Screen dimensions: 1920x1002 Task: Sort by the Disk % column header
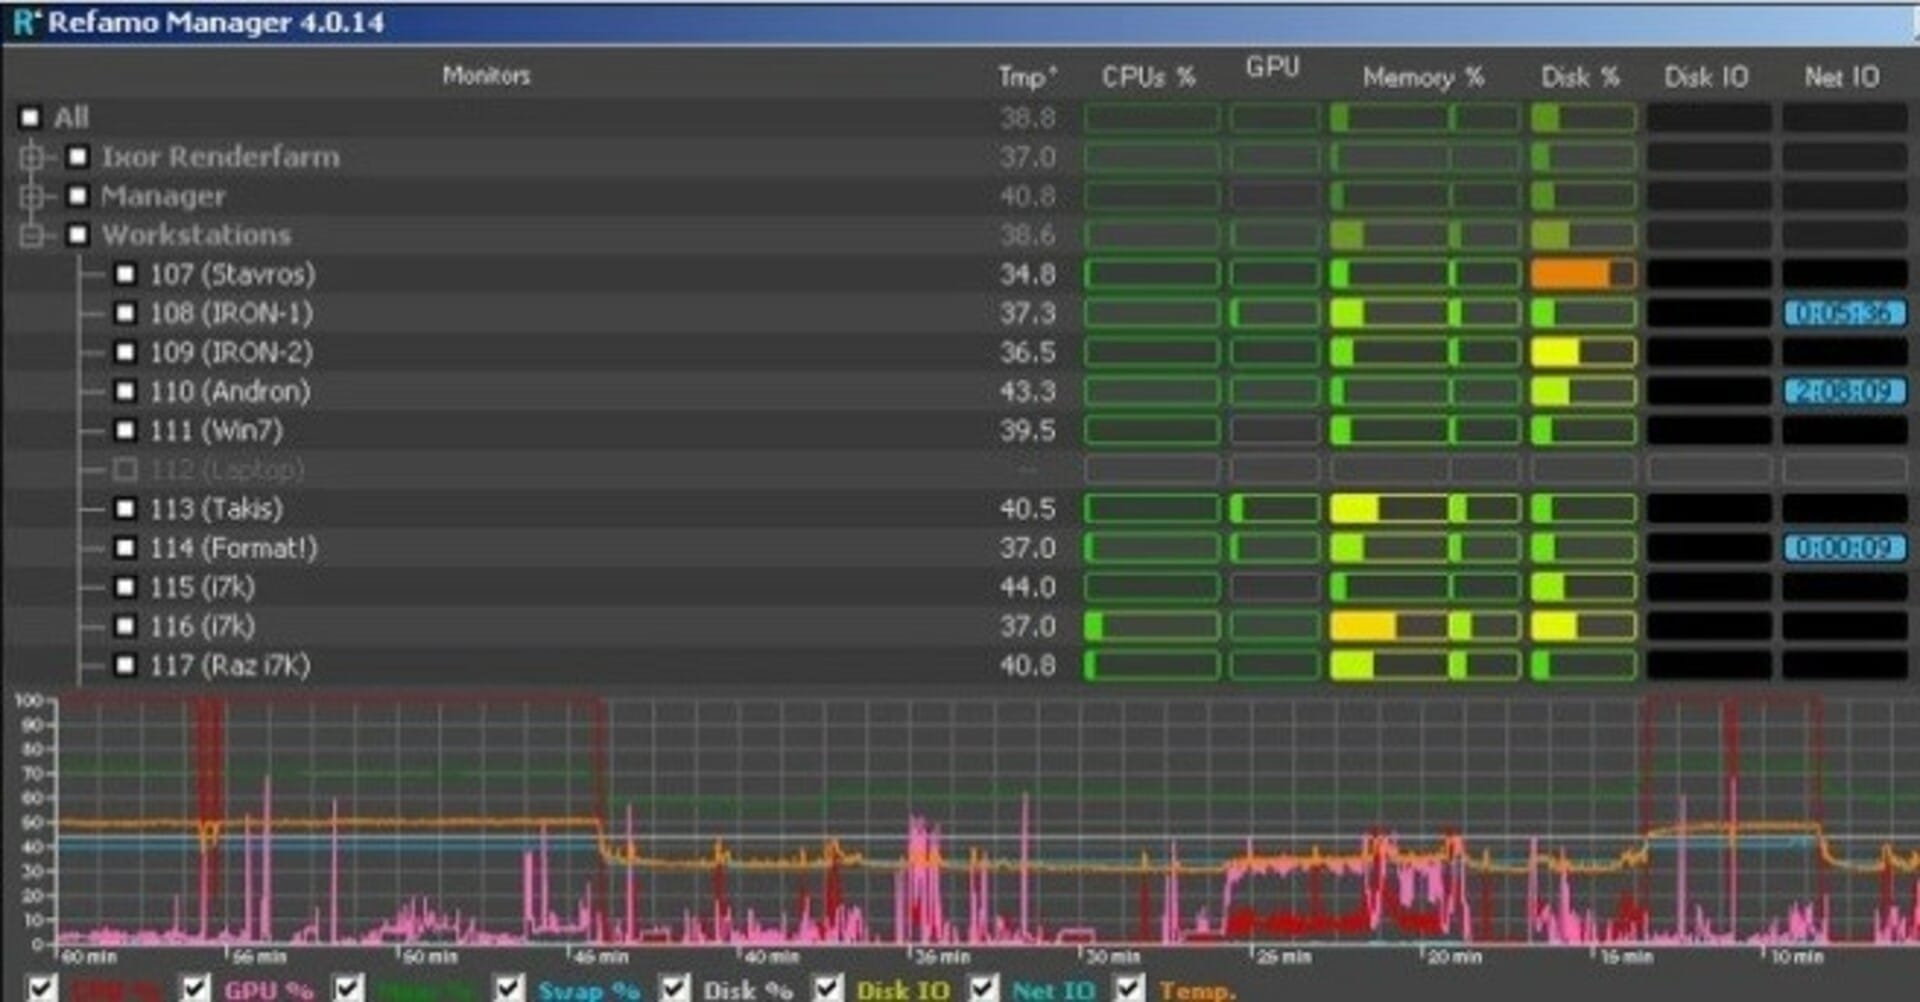pos(1580,77)
